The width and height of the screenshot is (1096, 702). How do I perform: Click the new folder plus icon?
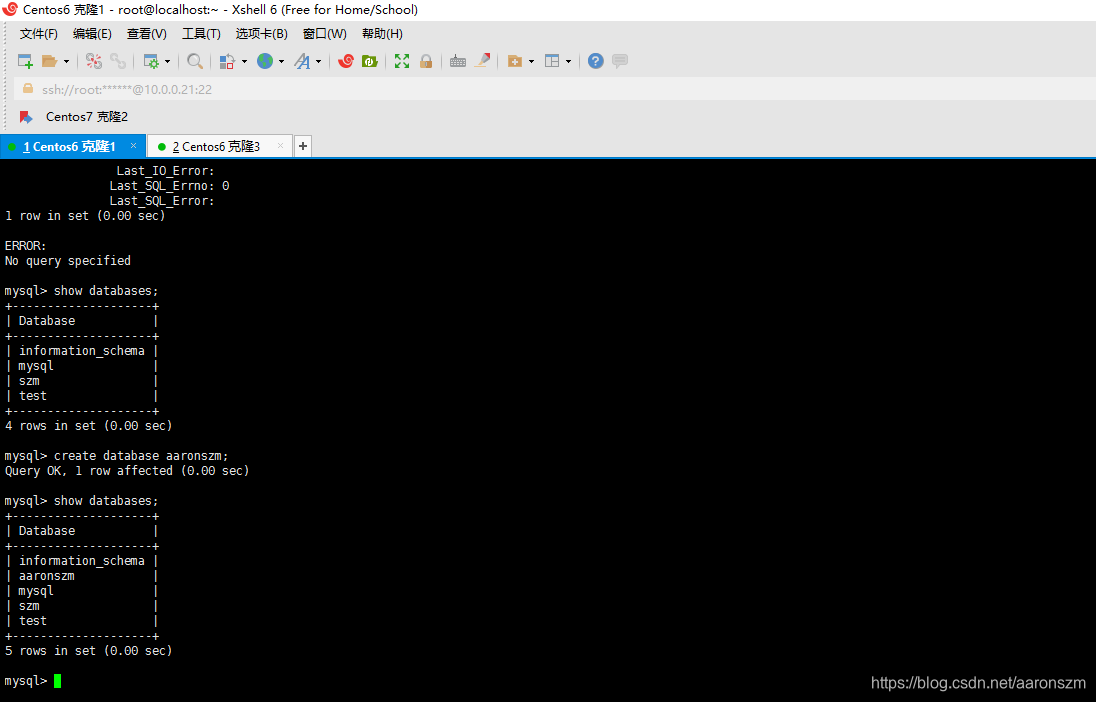(514, 62)
